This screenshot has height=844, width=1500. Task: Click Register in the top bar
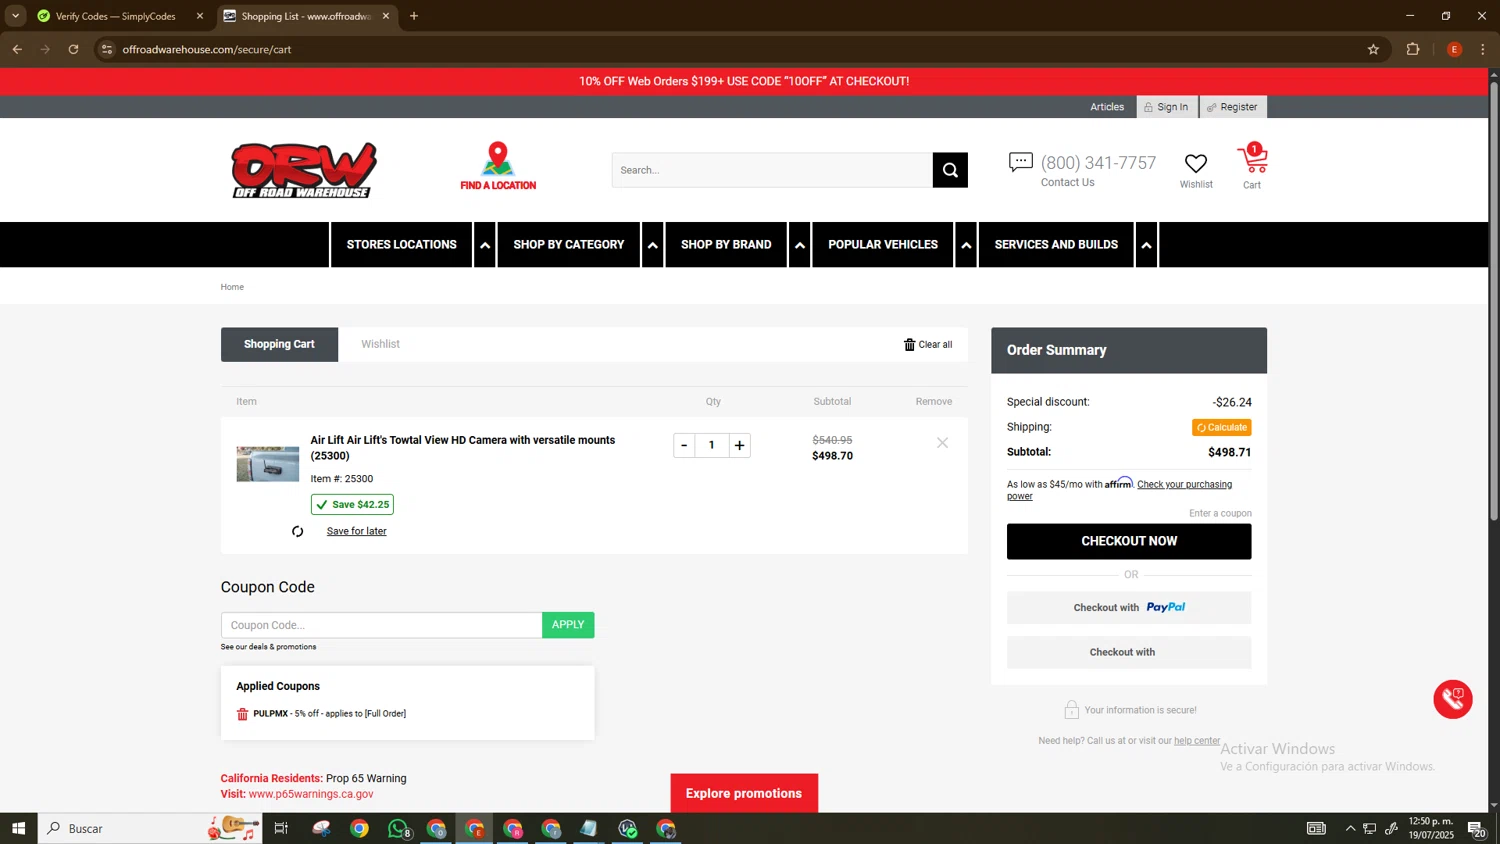tap(1233, 107)
